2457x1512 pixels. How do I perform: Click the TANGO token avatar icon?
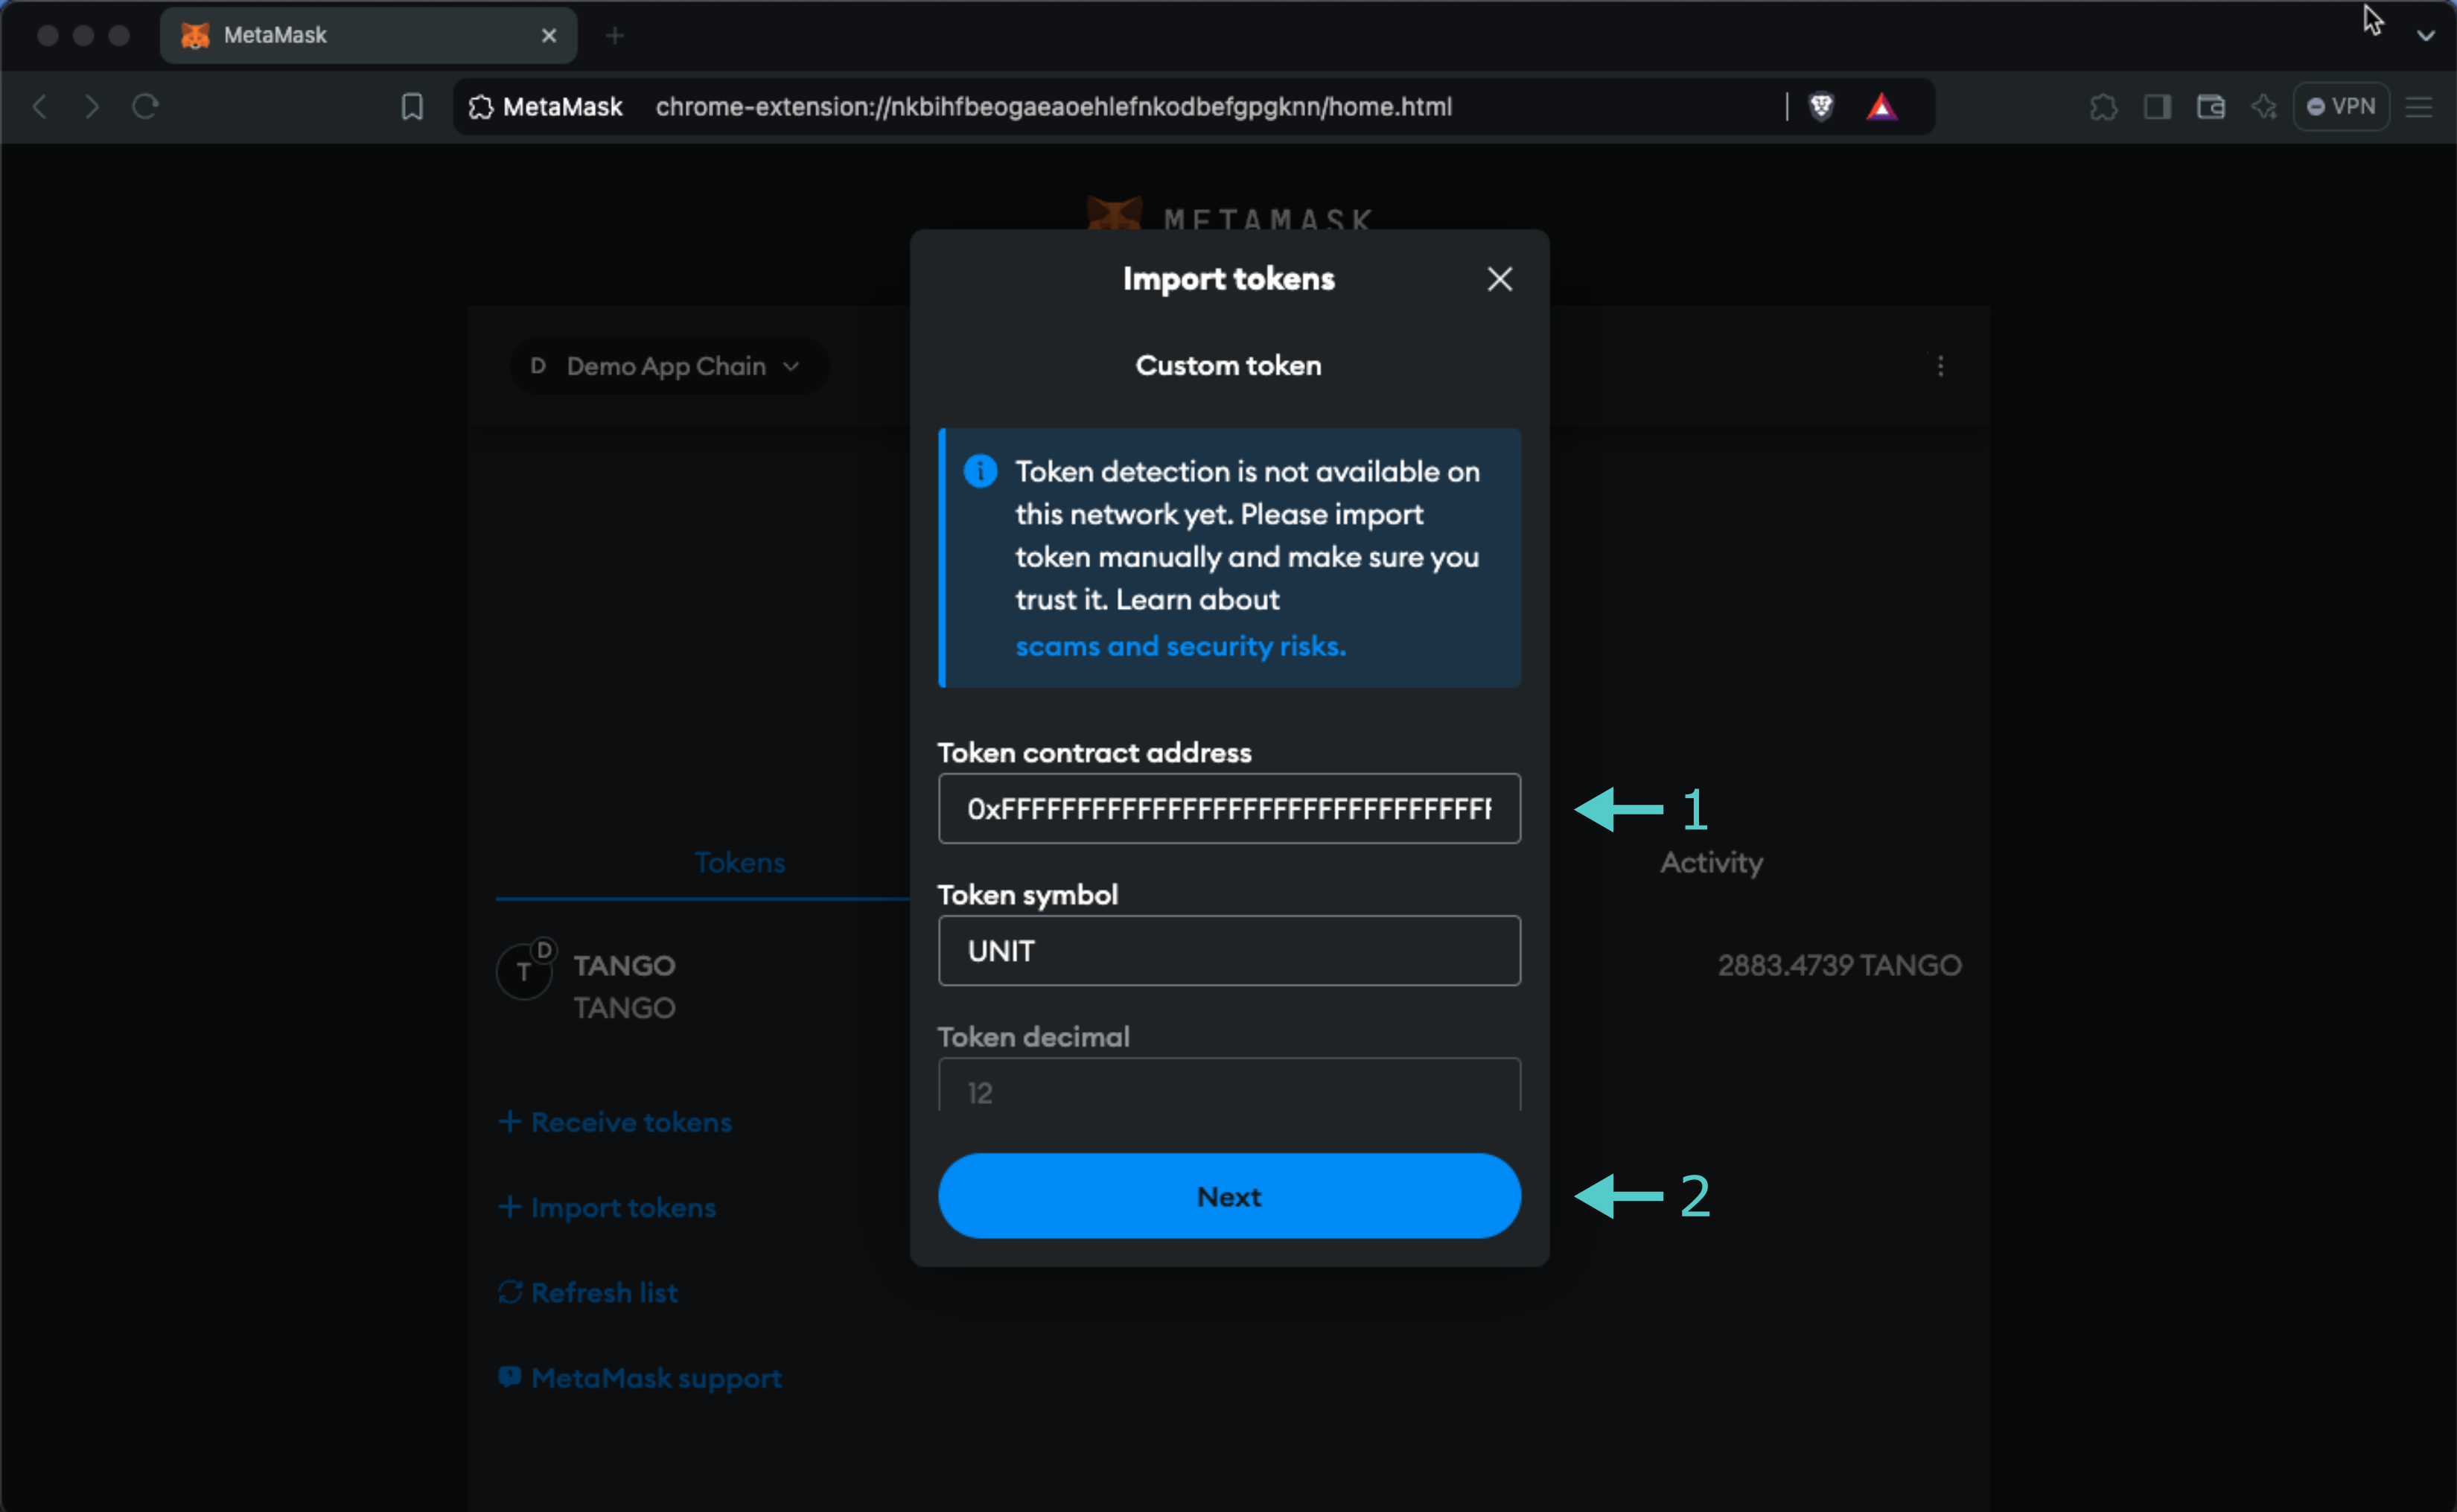click(x=524, y=970)
